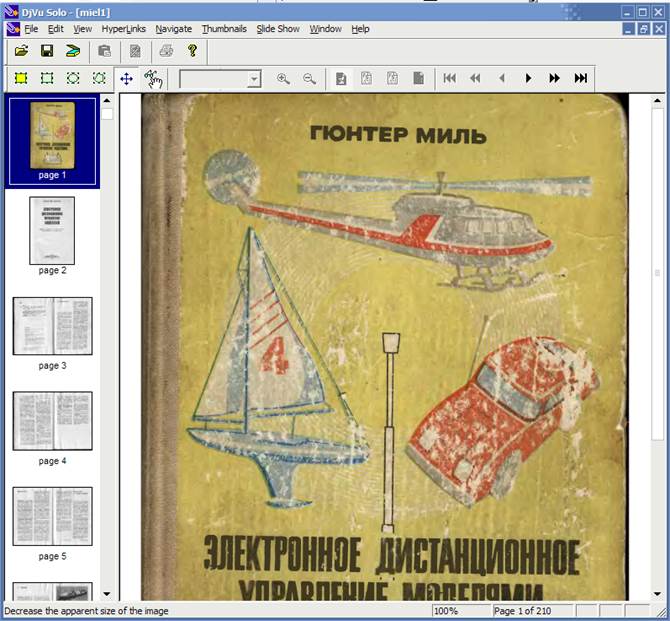
Task: Zoom in with the magnifier plus icon
Action: [x=283, y=79]
